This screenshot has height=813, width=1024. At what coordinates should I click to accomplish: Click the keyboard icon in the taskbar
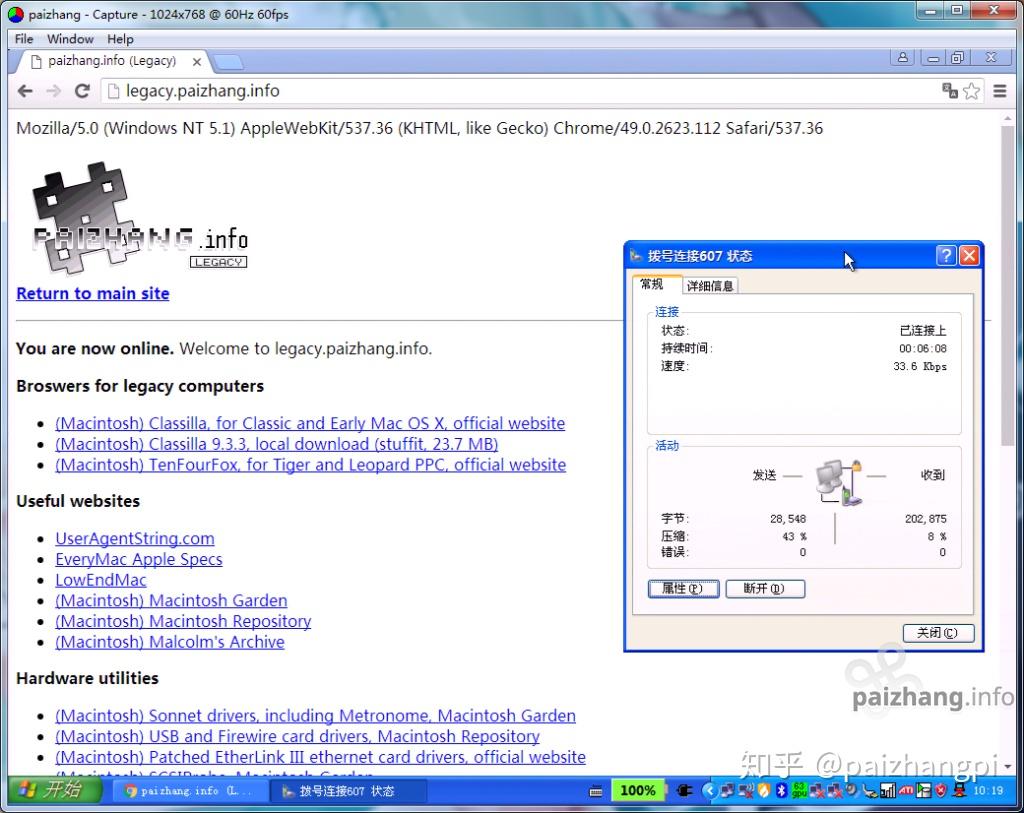[596, 791]
